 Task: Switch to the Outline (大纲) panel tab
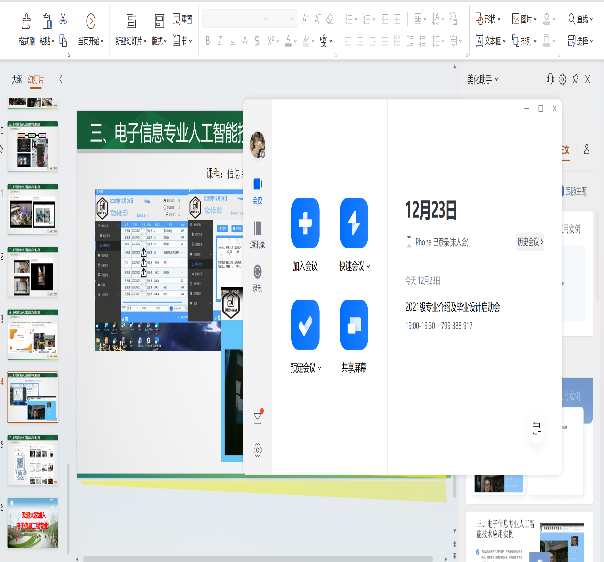[17, 79]
